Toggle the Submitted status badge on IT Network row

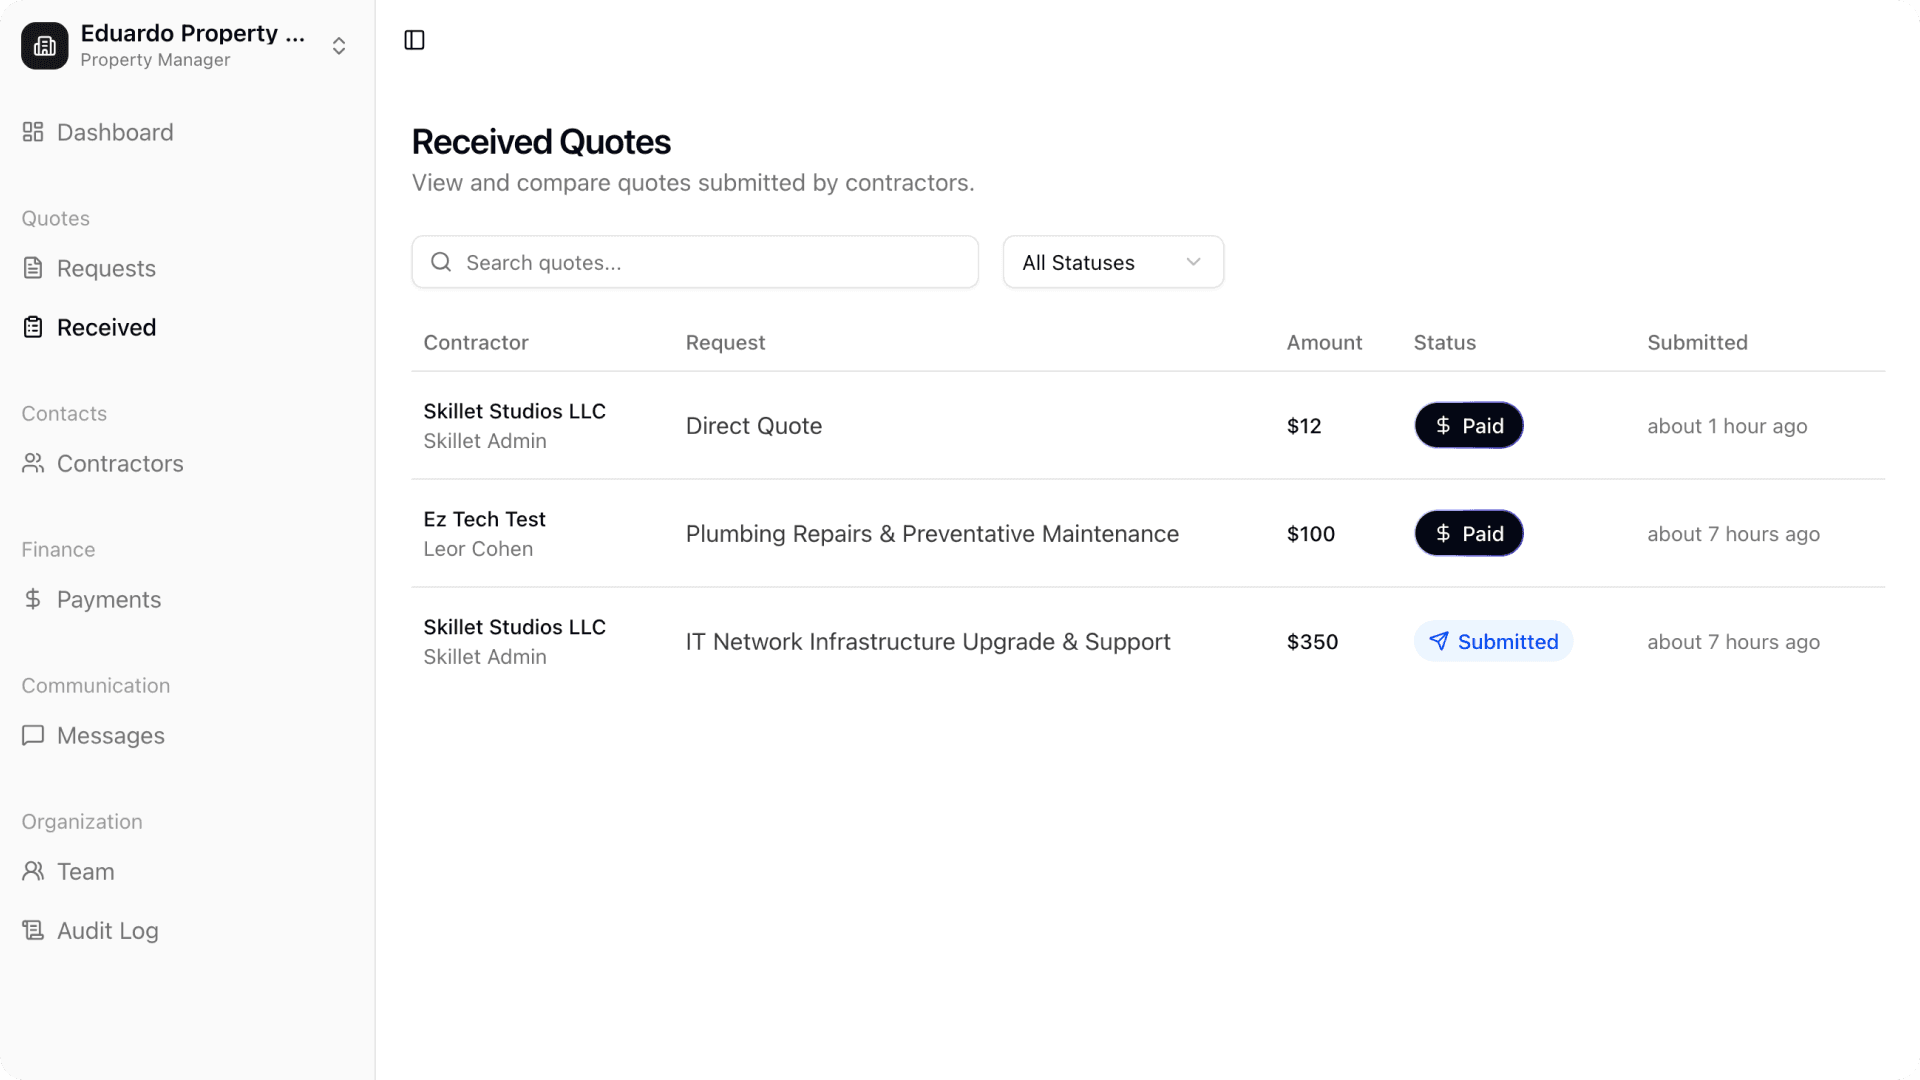(1493, 641)
